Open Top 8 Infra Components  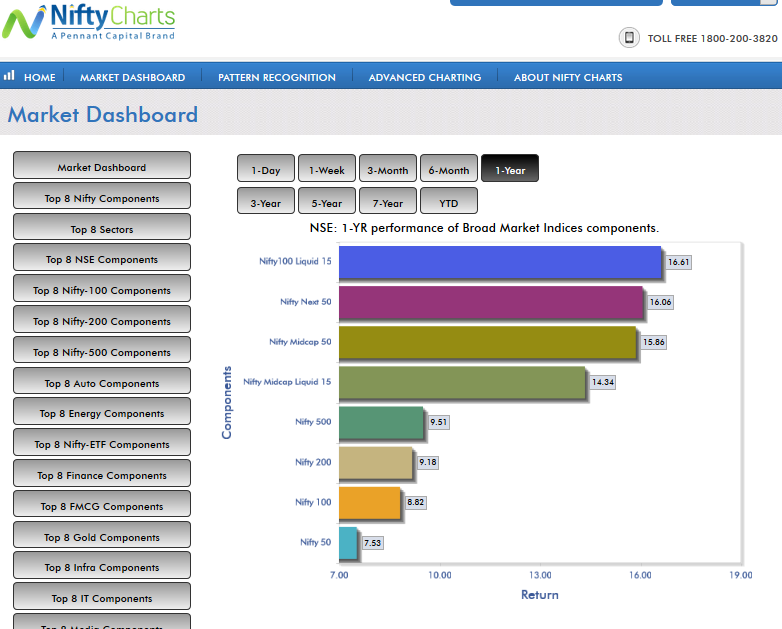coord(102,566)
